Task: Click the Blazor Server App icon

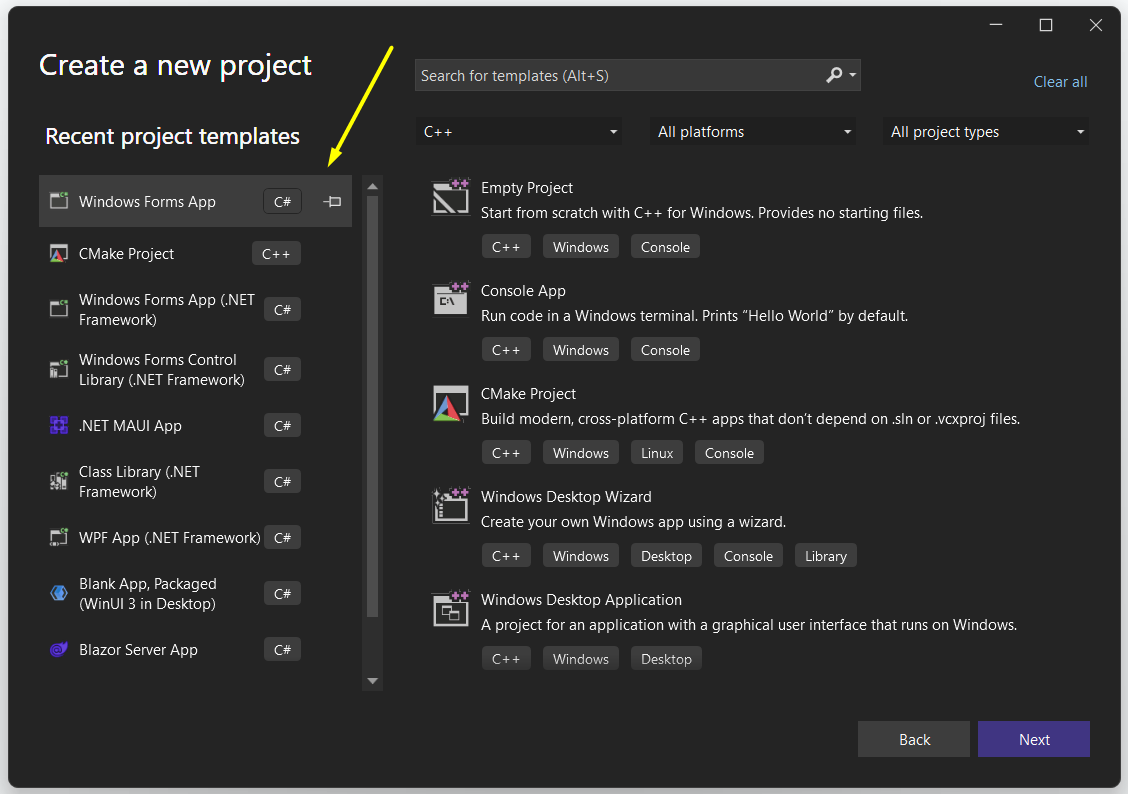Action: pyautogui.click(x=58, y=649)
